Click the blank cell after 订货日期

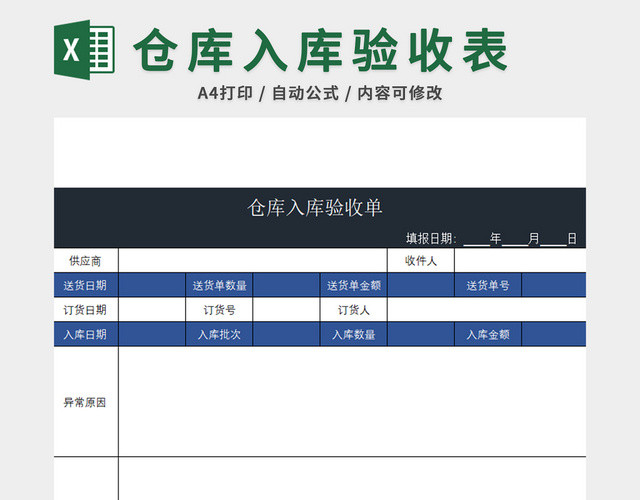tap(152, 310)
